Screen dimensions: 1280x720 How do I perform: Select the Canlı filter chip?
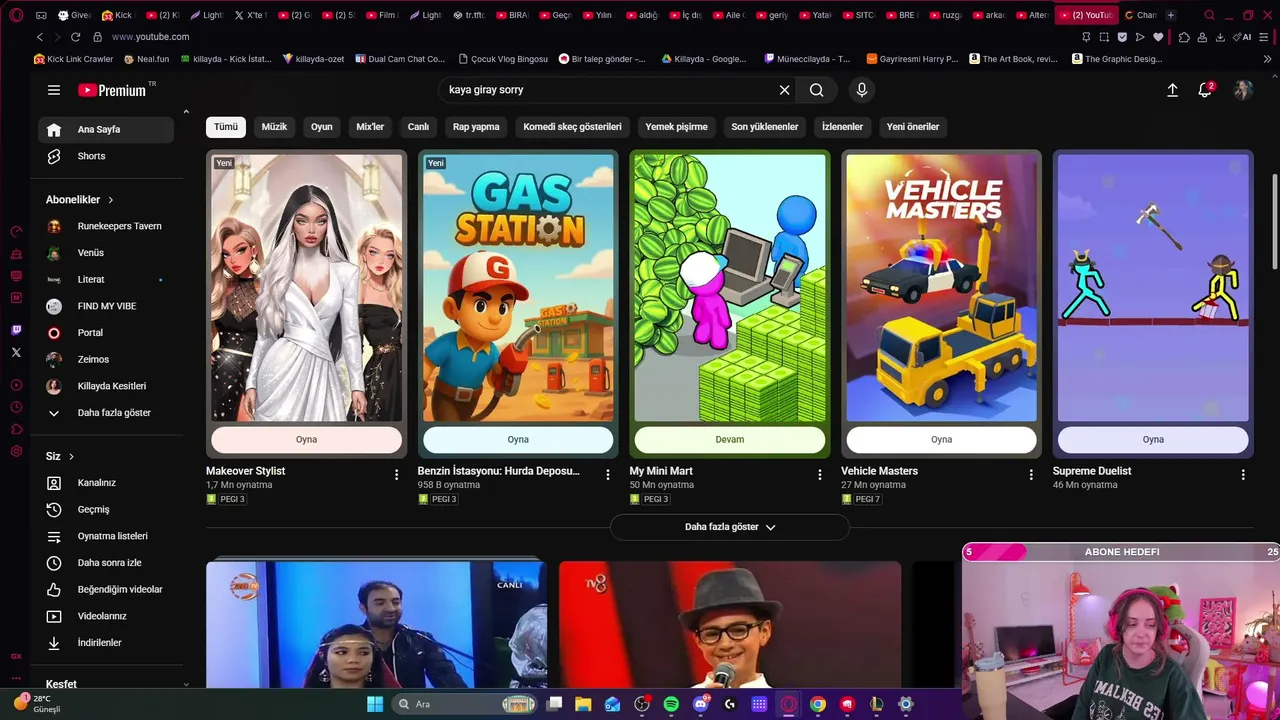coord(418,127)
